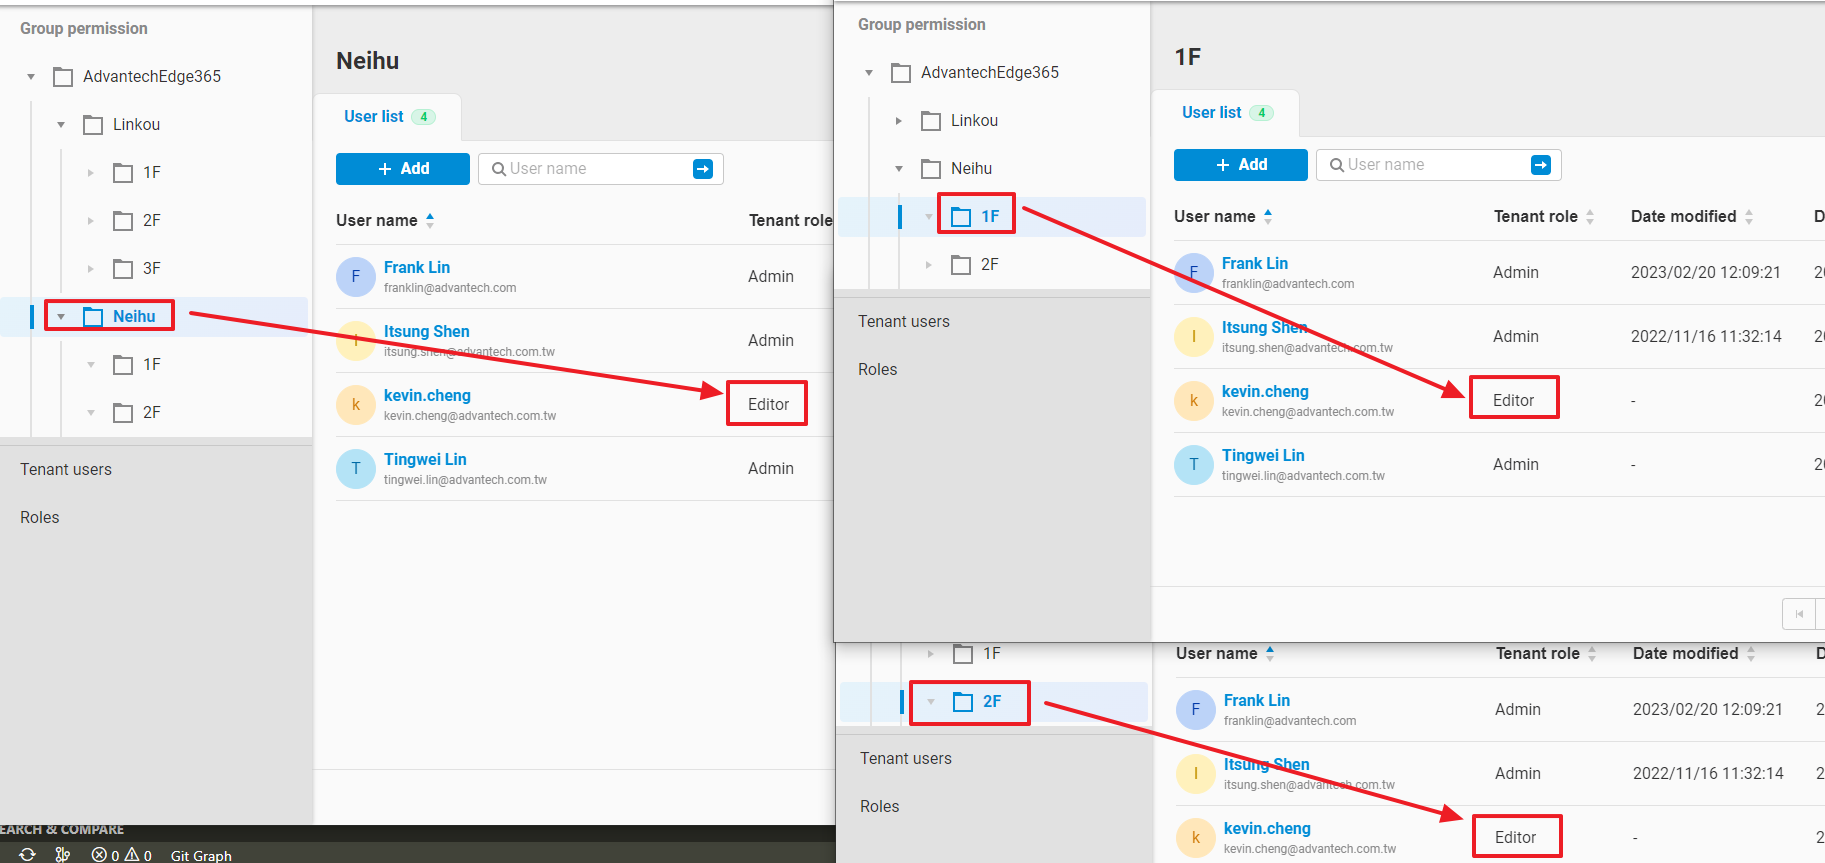Click Tingwei Lin's avatar in the Neihu user list
The image size is (1825, 863).
click(x=355, y=469)
